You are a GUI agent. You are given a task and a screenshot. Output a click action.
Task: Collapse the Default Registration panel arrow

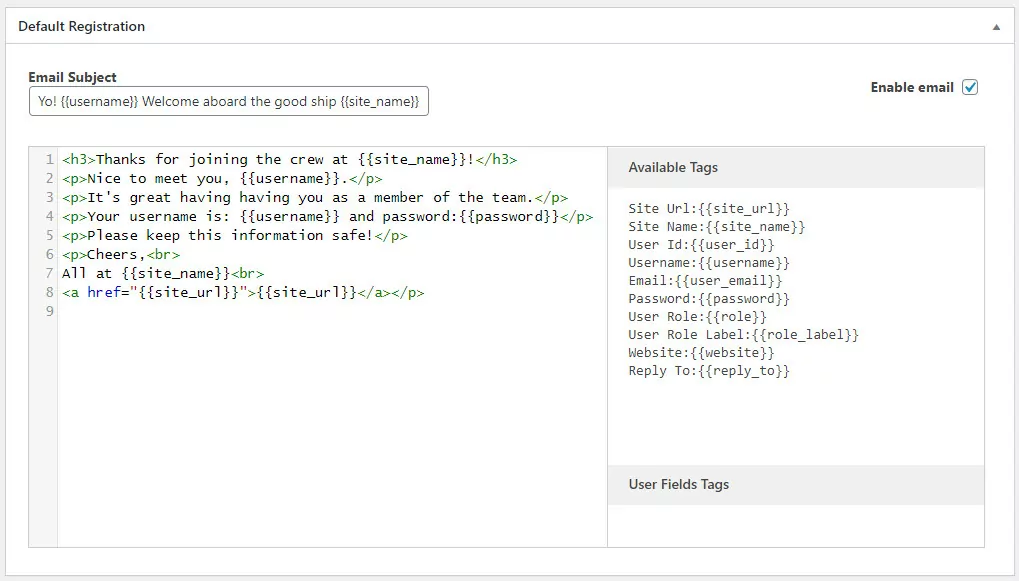coord(996,27)
